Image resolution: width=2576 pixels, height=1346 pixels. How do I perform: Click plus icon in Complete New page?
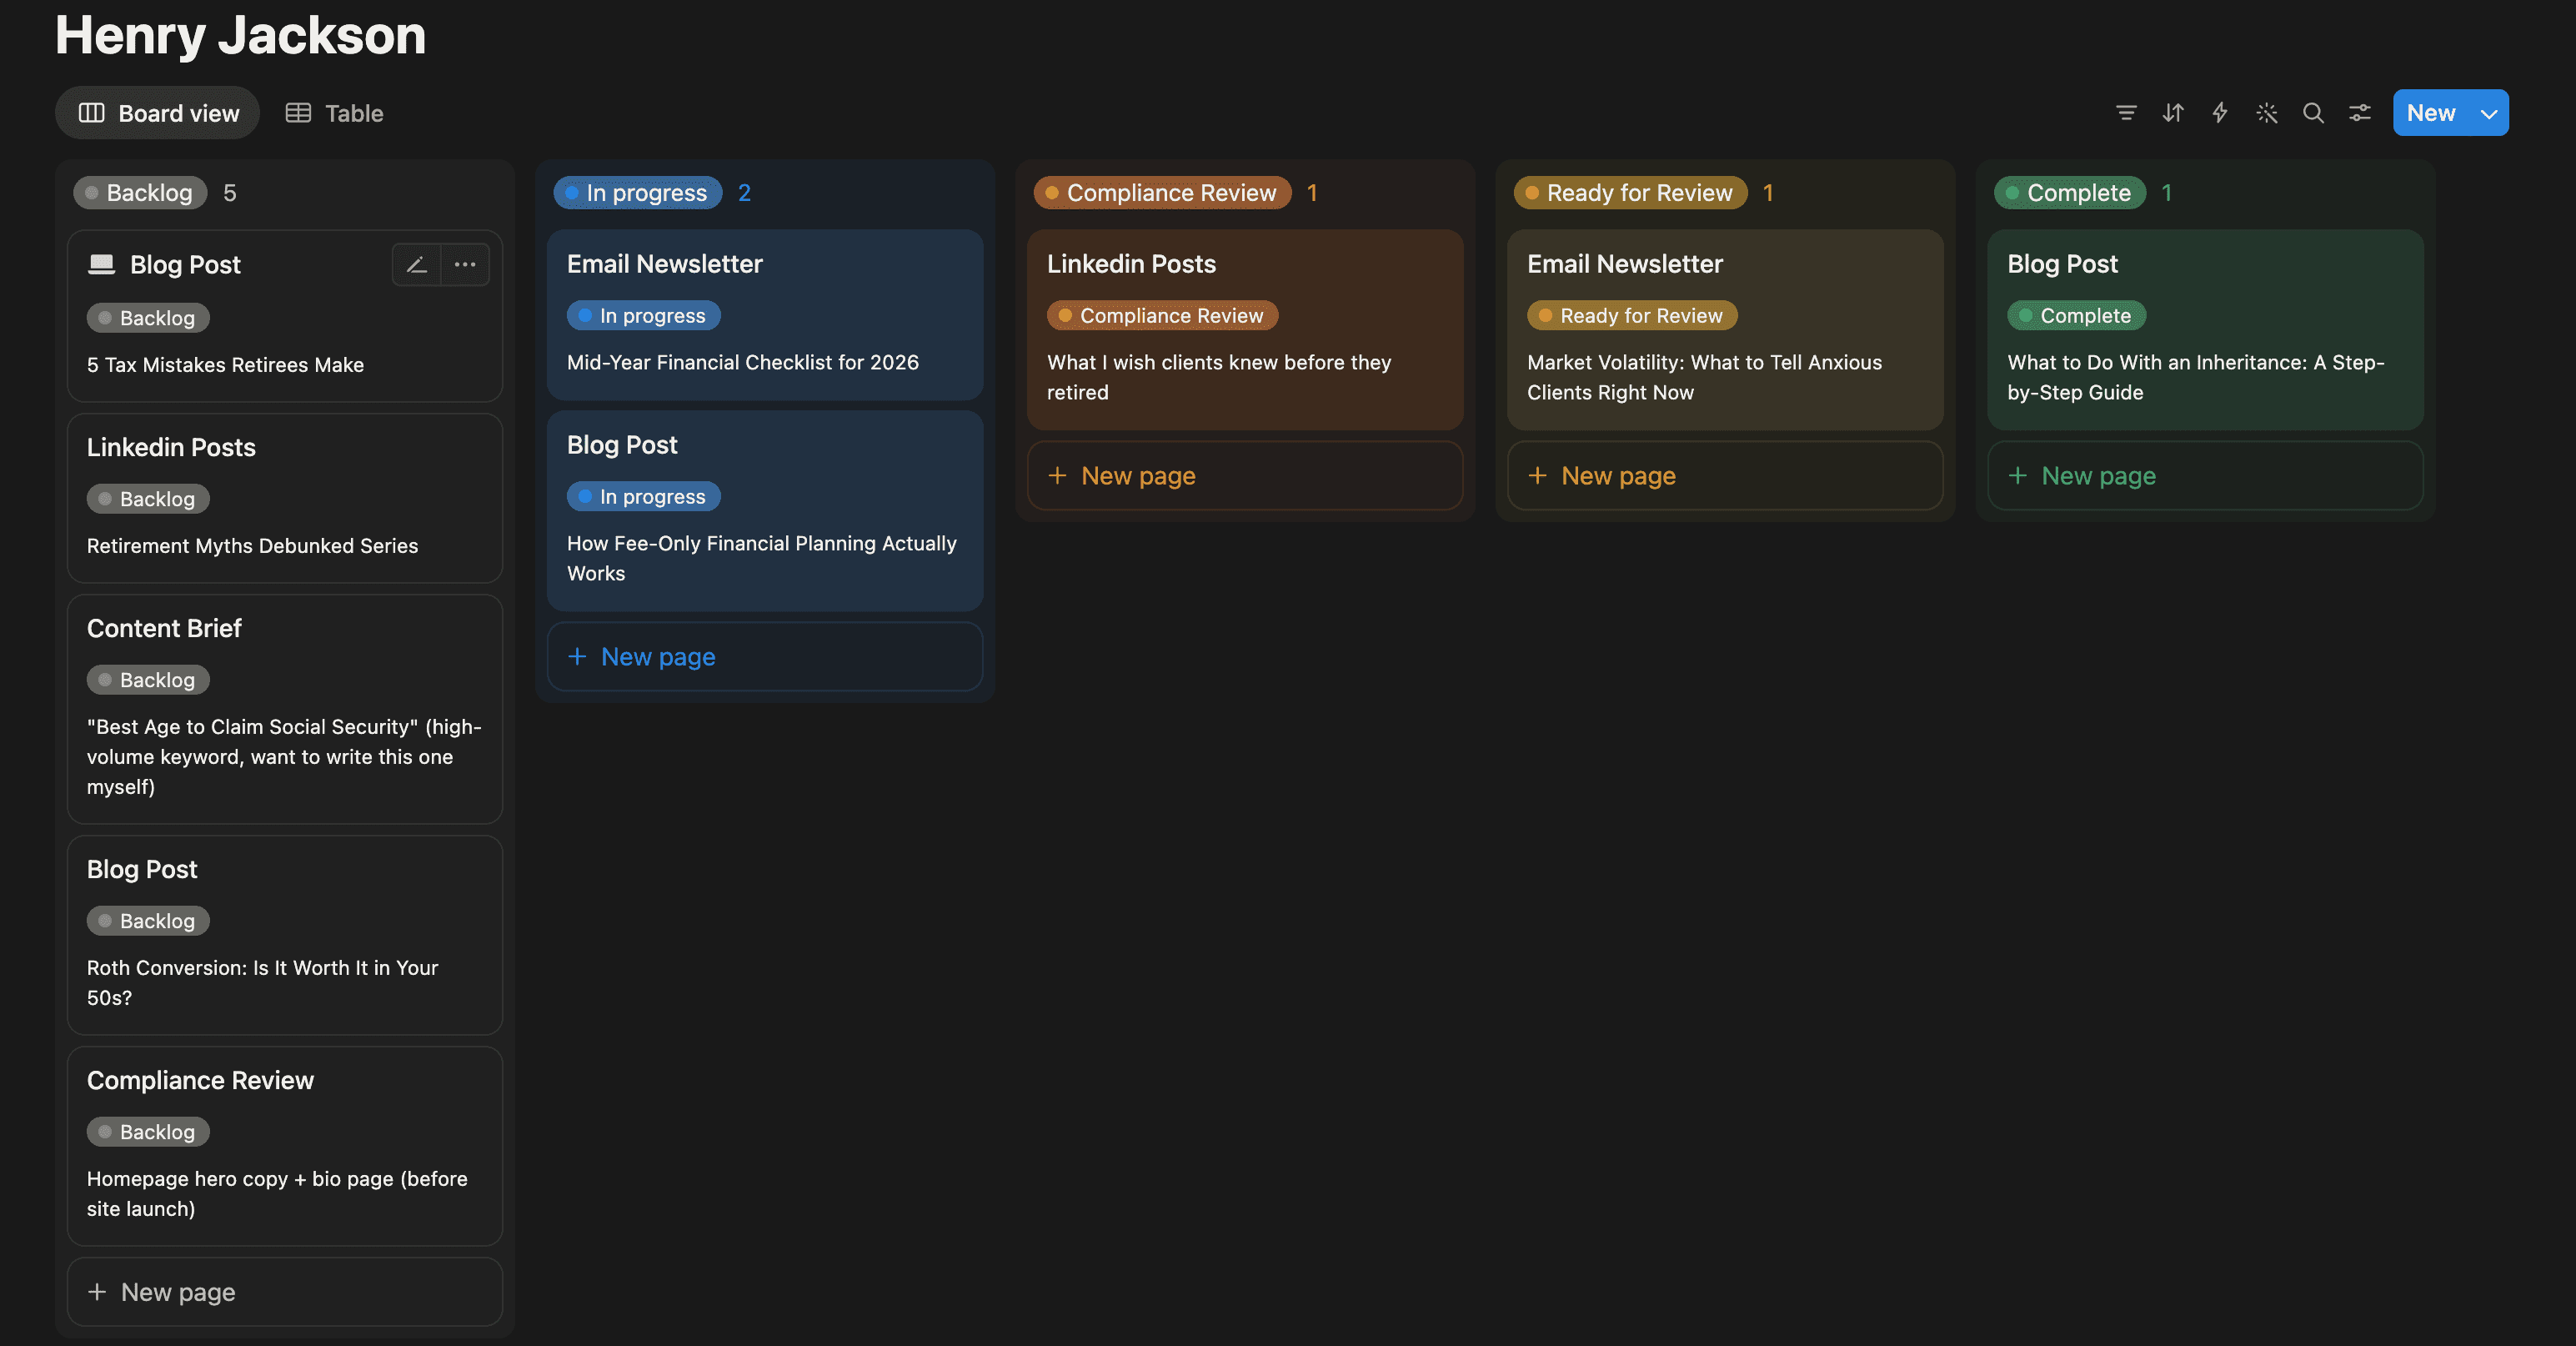(x=2018, y=475)
